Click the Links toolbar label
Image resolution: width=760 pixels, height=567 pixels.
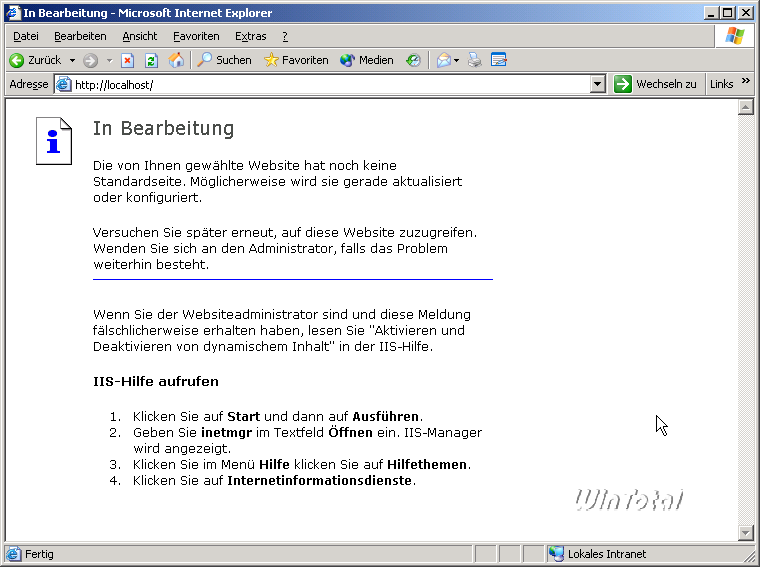[721, 84]
